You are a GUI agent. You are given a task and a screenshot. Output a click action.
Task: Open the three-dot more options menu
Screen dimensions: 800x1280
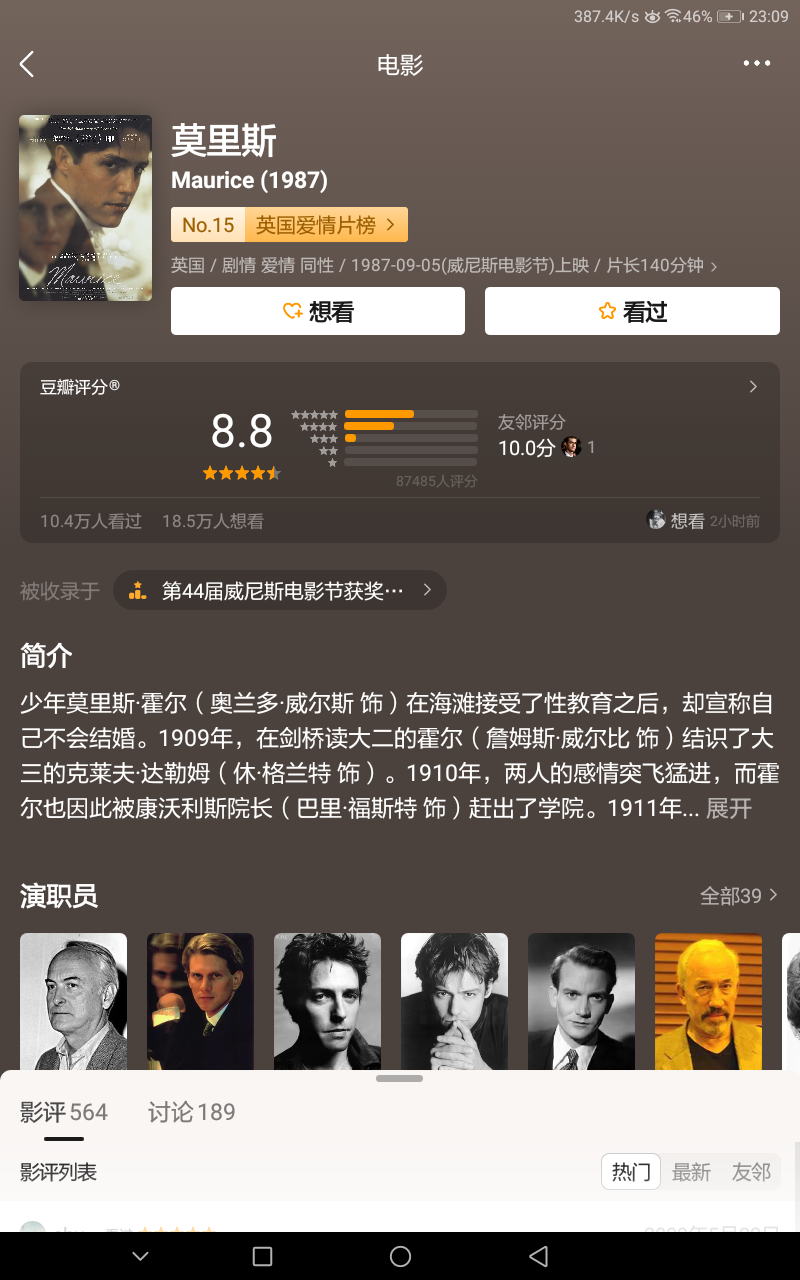point(757,64)
